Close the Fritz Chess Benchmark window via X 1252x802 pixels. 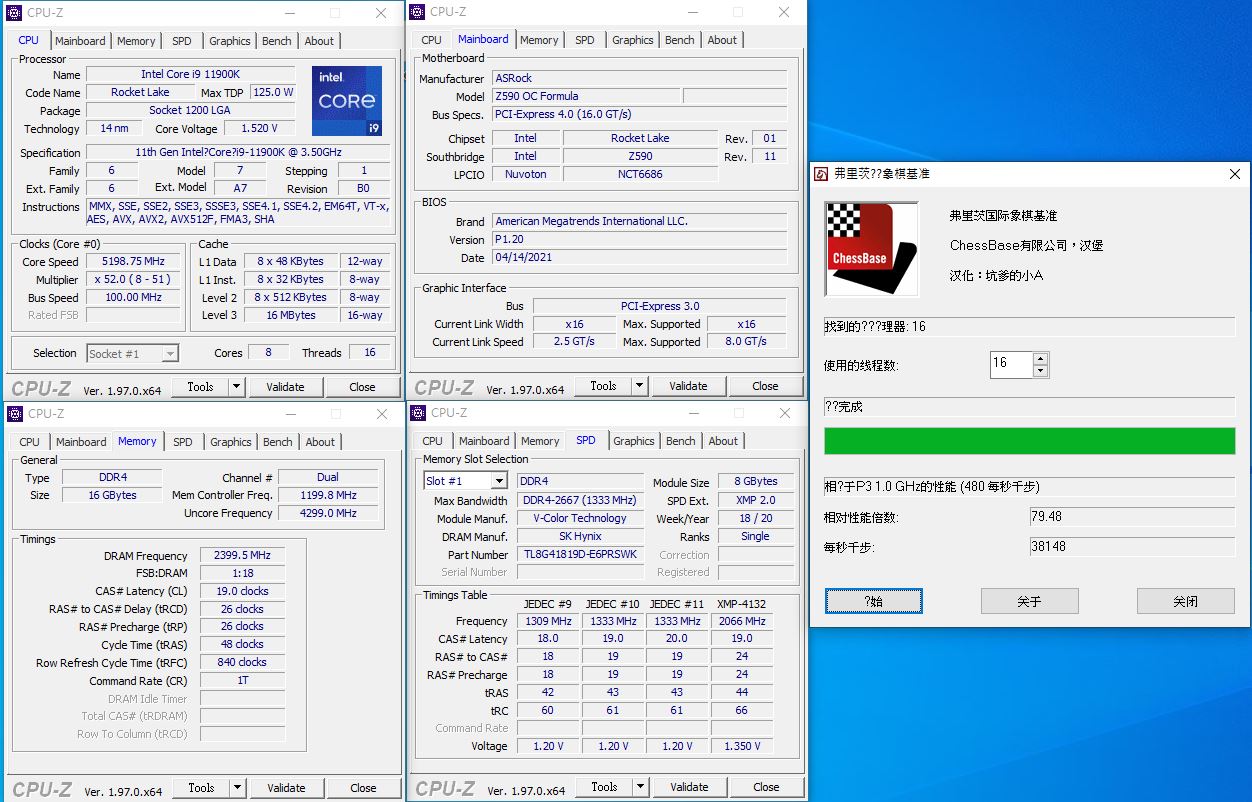click(x=1234, y=174)
